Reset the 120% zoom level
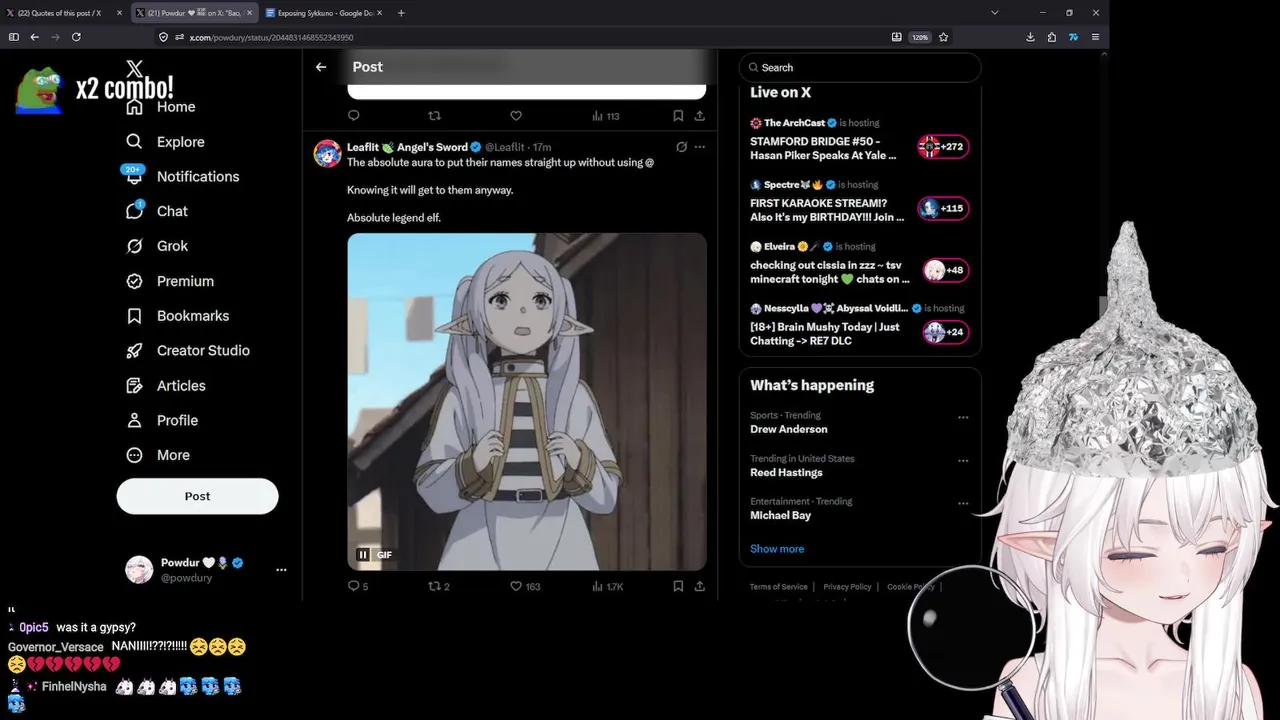Viewport: 1280px width, 720px height. (x=919, y=37)
